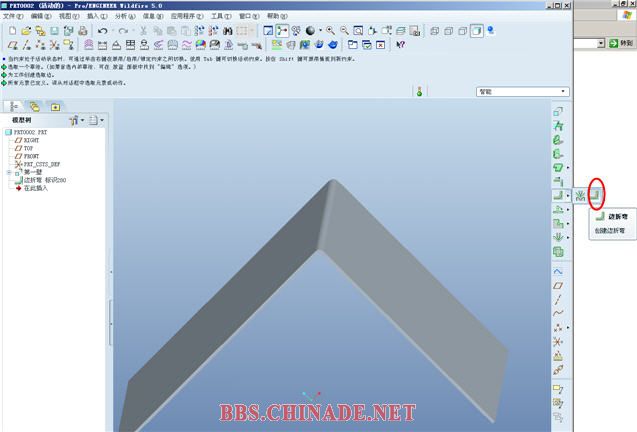Image resolution: width=637 pixels, height=432 pixels.
Task: Select the RIGHT datum plane in tree
Action: click(x=27, y=140)
